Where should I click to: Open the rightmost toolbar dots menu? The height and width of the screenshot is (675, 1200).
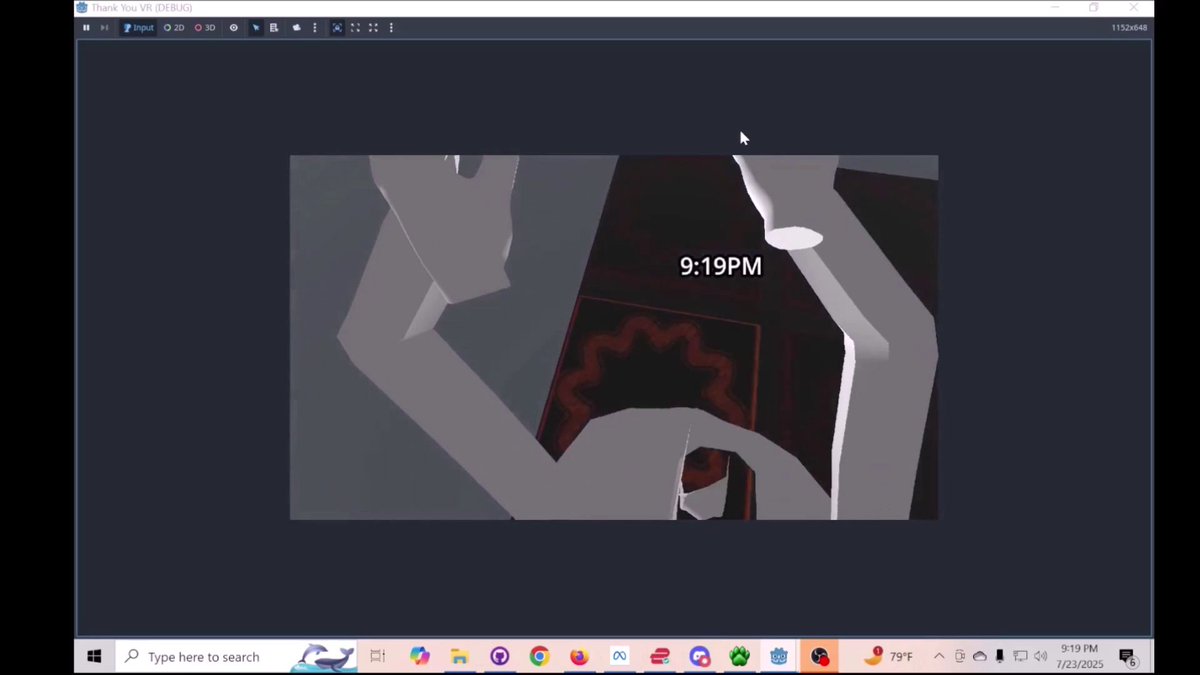click(x=390, y=27)
